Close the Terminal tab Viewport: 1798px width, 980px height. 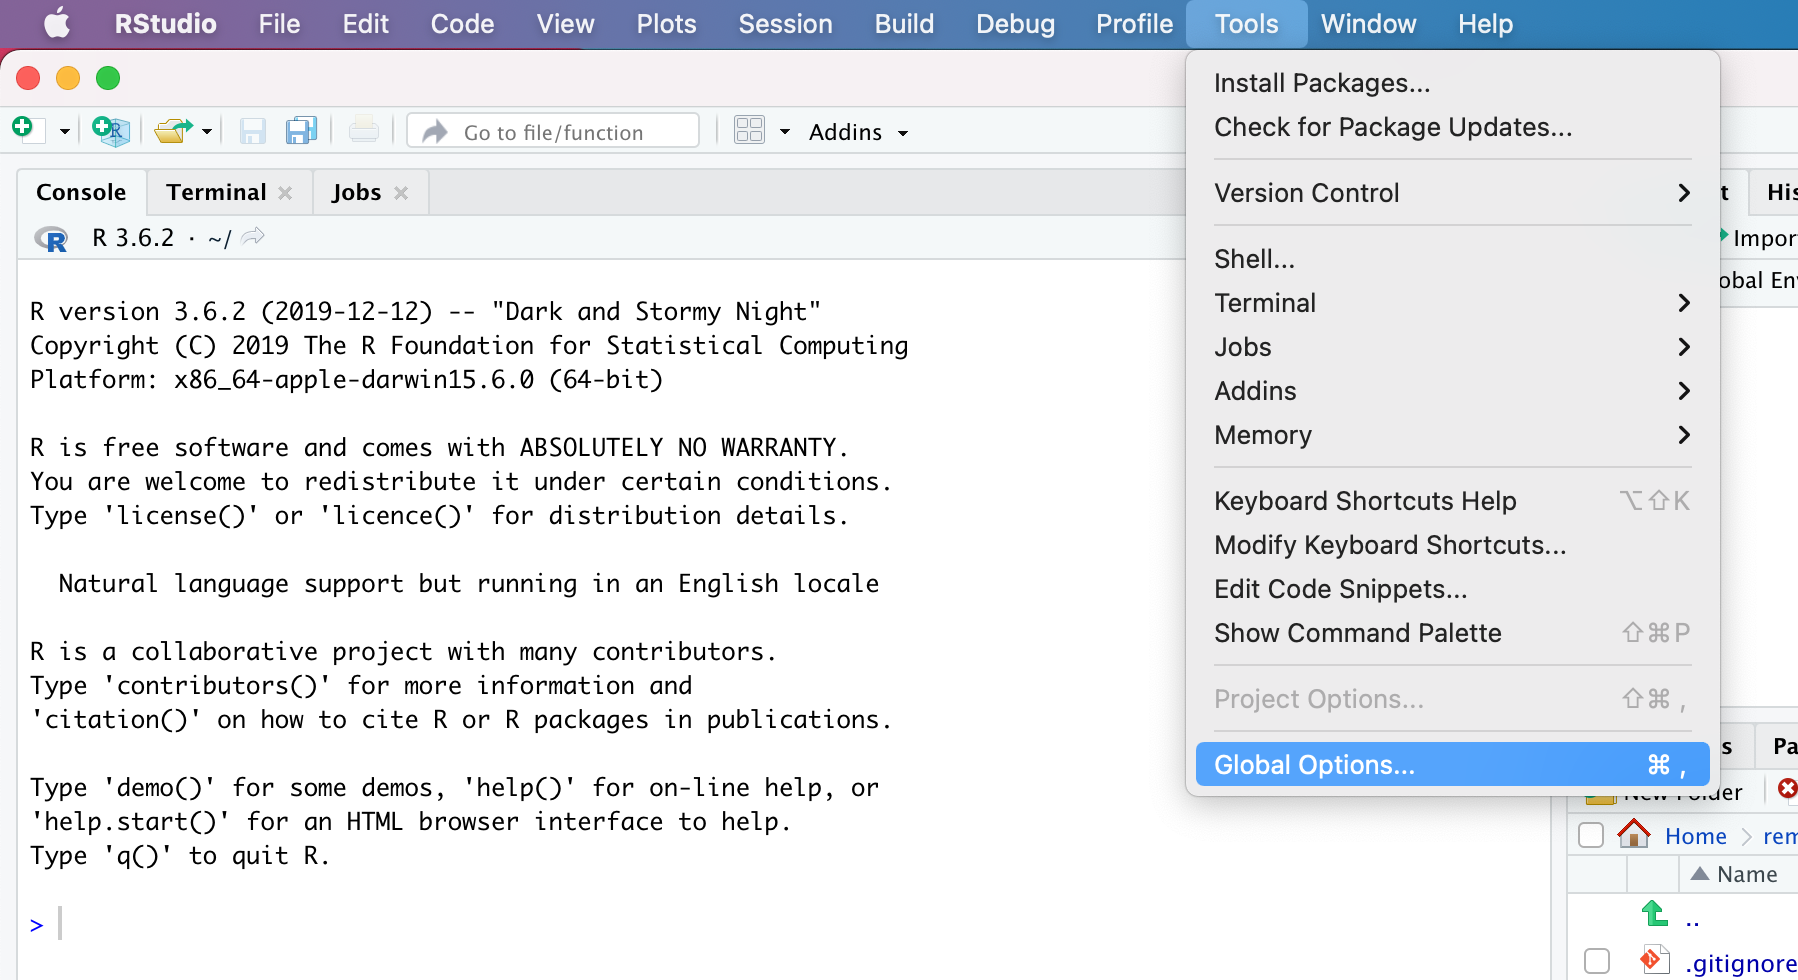point(285,193)
